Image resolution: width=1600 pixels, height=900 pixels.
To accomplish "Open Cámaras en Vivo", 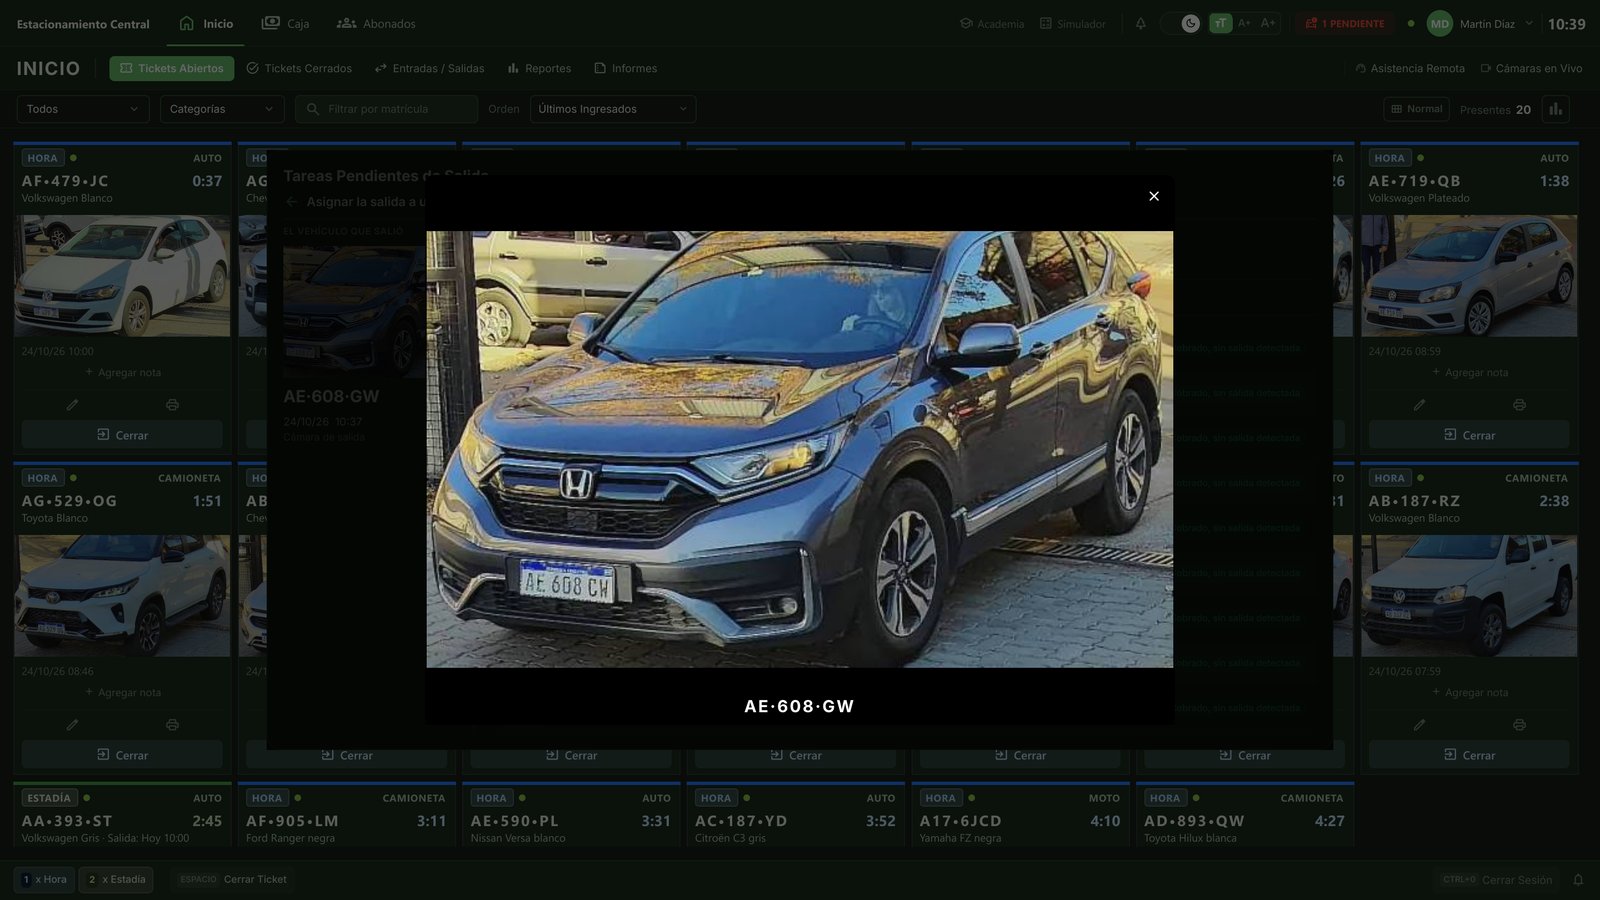I will tap(1531, 68).
